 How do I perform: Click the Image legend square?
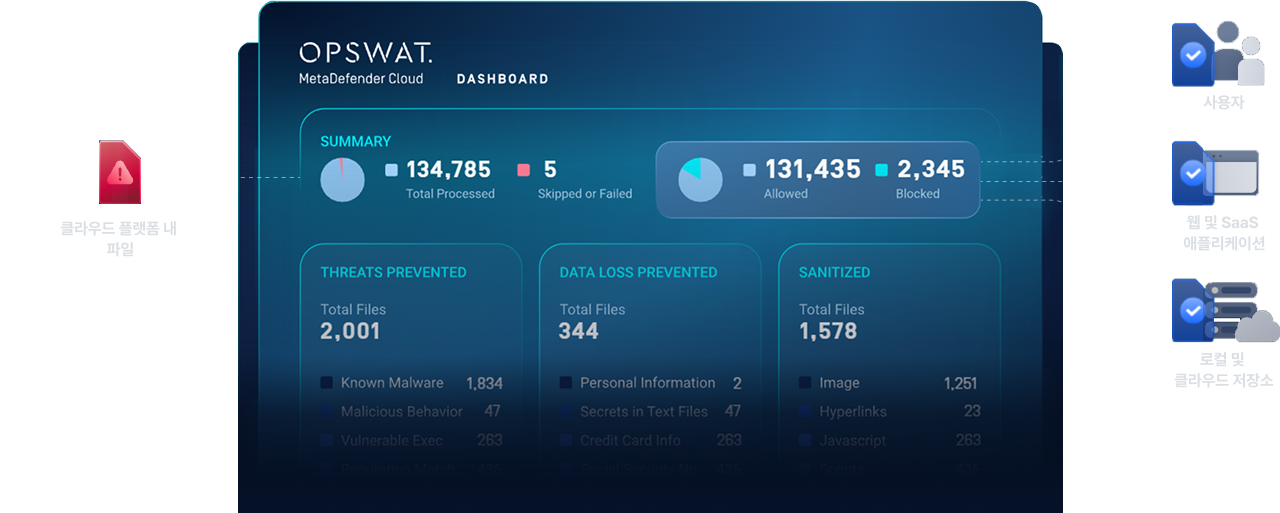(804, 383)
